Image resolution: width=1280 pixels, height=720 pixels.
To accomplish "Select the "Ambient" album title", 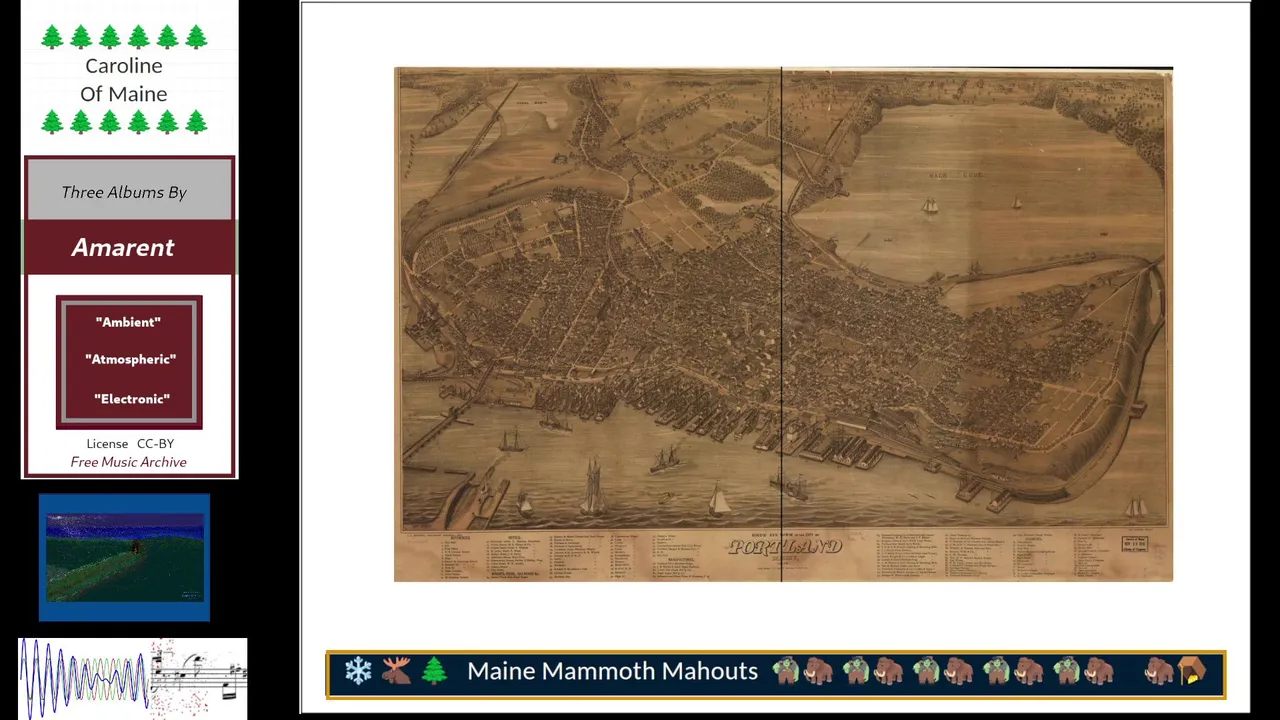I will coord(128,322).
